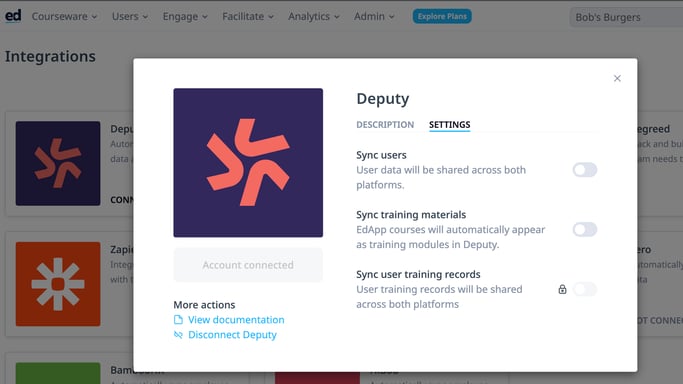Open the Admin dropdown
Viewport: 683px width, 384px height.
374,17
